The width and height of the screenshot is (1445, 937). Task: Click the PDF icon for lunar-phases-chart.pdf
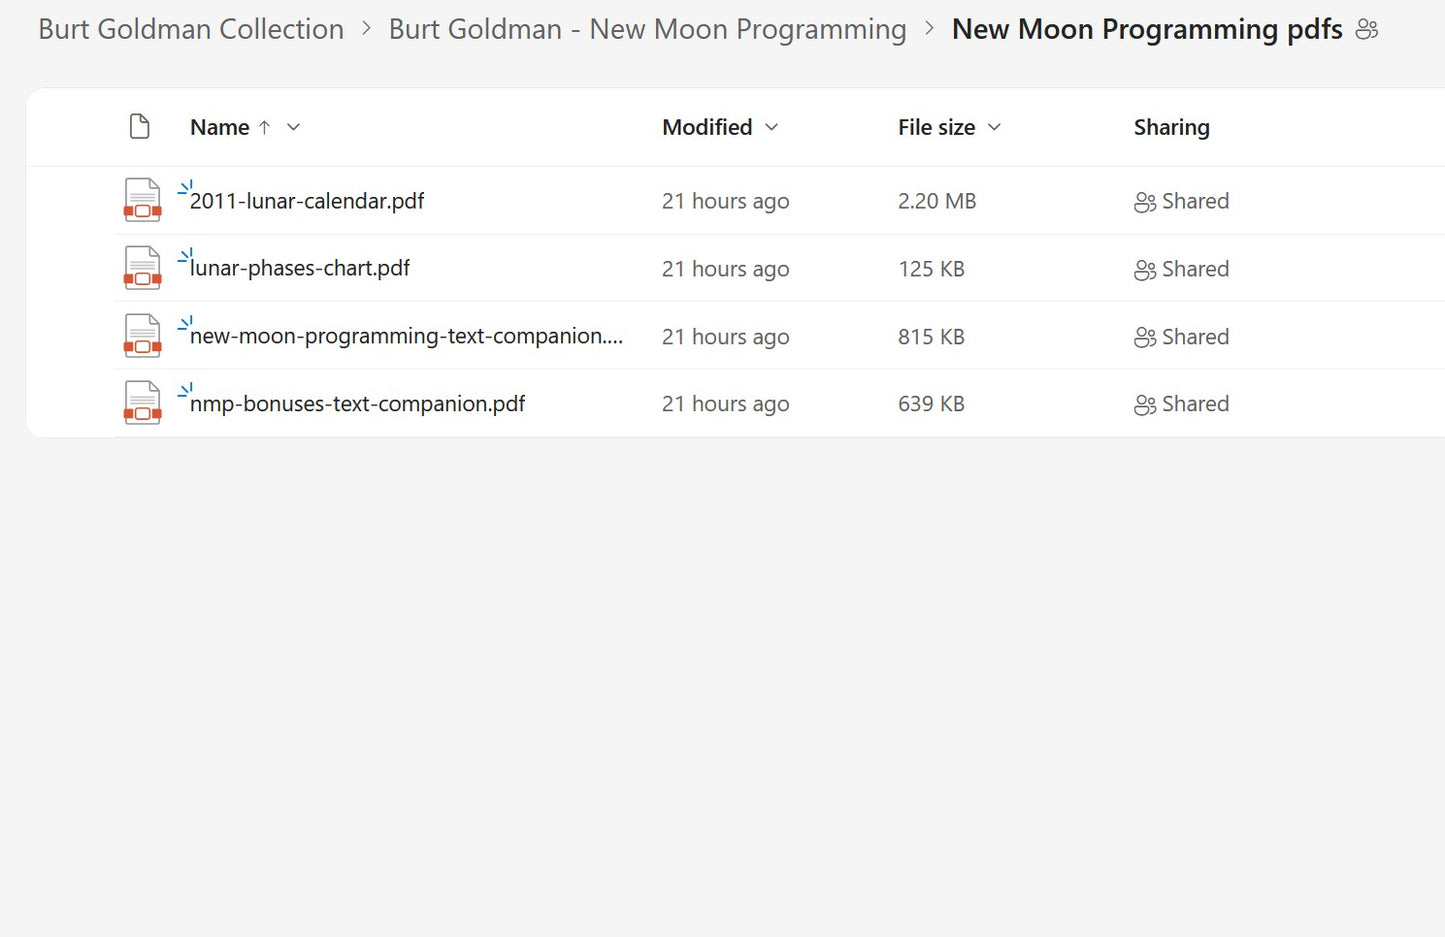pyautogui.click(x=142, y=268)
